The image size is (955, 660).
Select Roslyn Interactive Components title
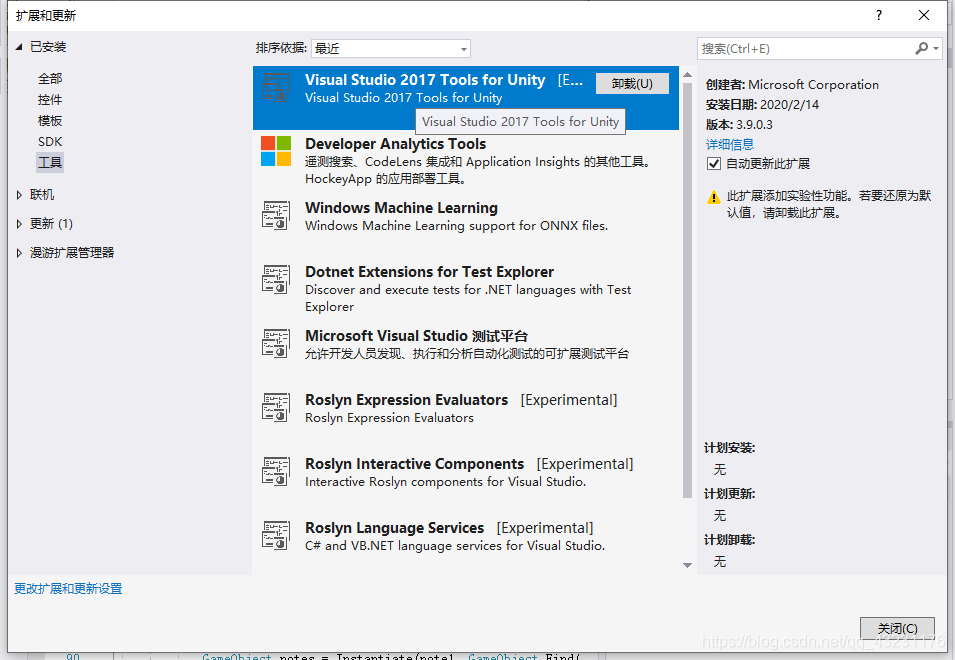point(414,463)
